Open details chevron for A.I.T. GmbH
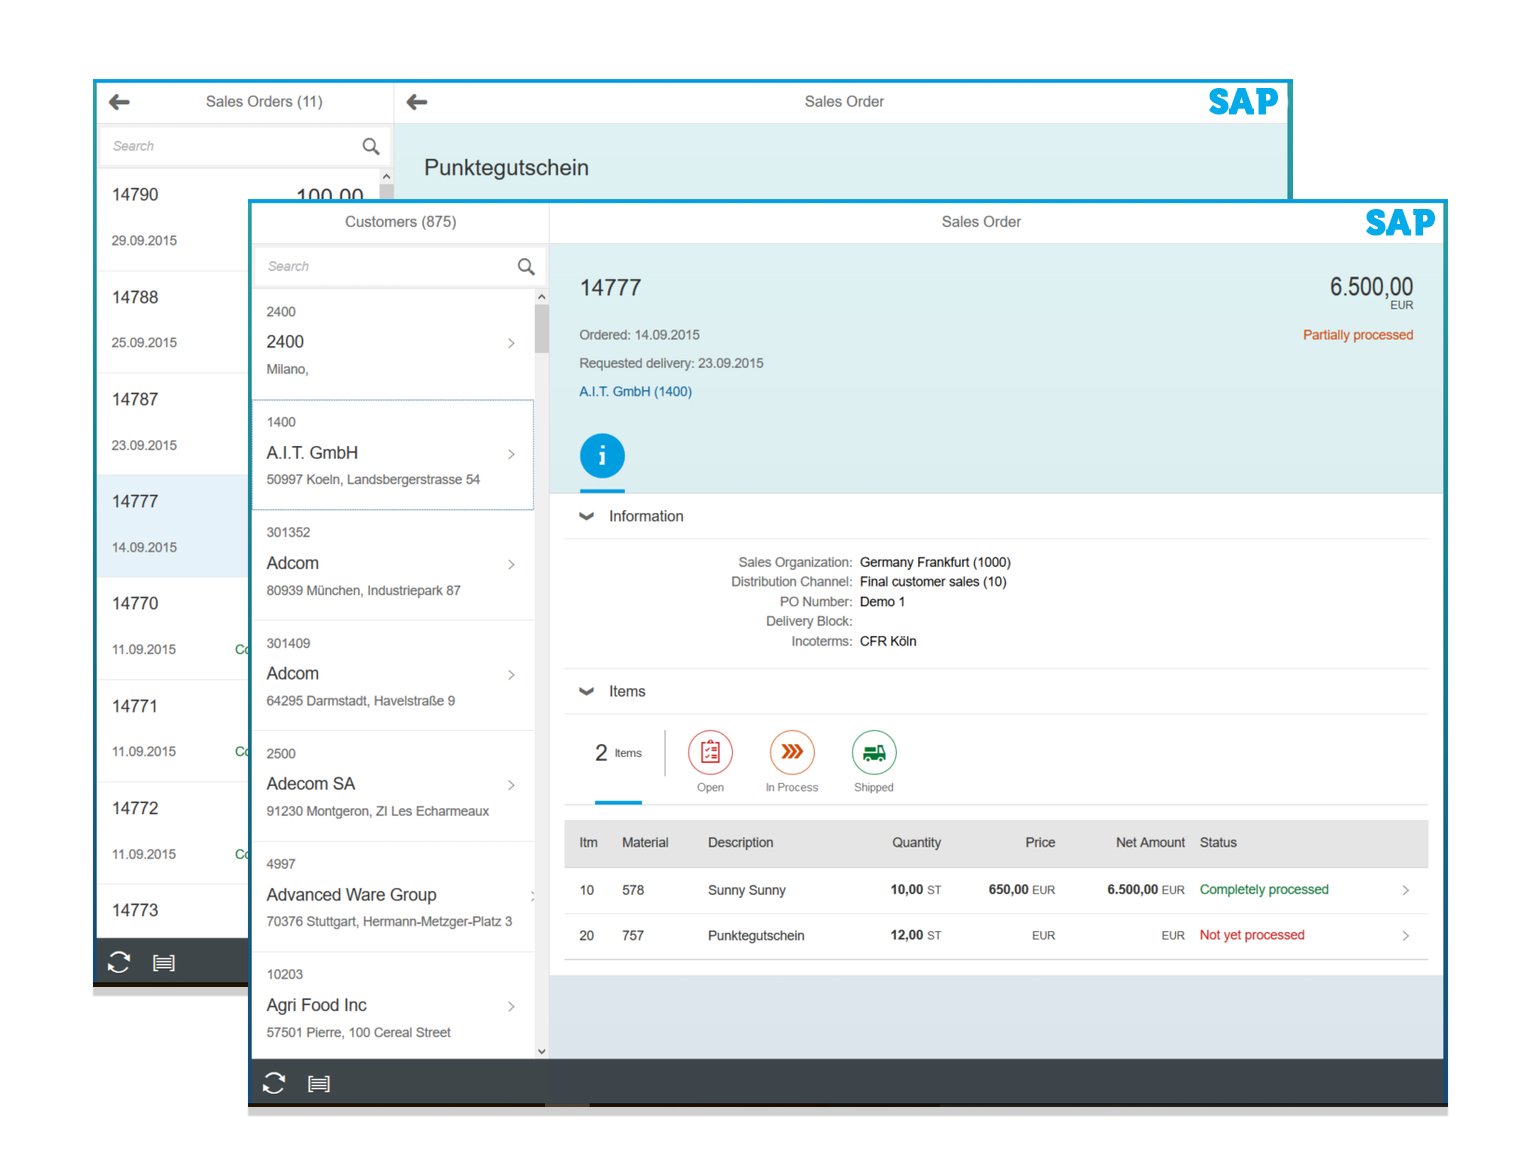The height and width of the screenshot is (1154, 1536). 511,454
